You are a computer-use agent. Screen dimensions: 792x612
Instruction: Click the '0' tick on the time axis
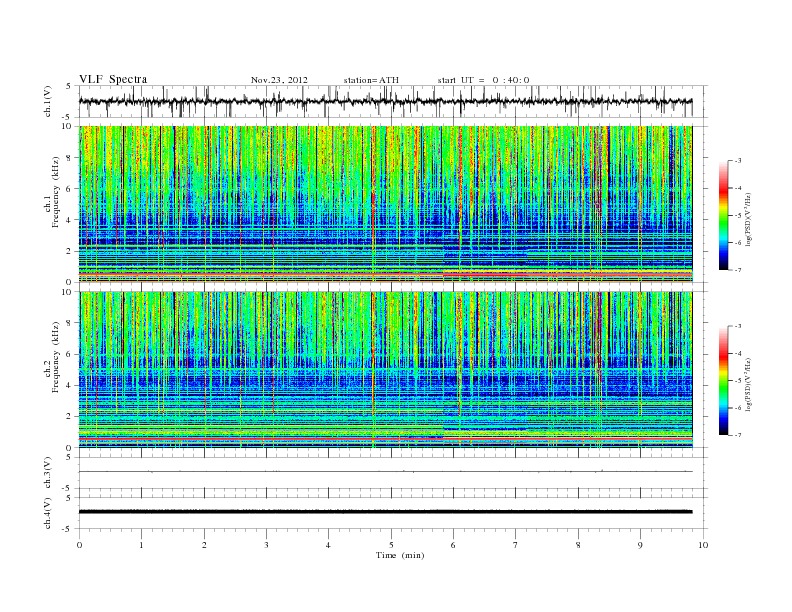pos(79,545)
